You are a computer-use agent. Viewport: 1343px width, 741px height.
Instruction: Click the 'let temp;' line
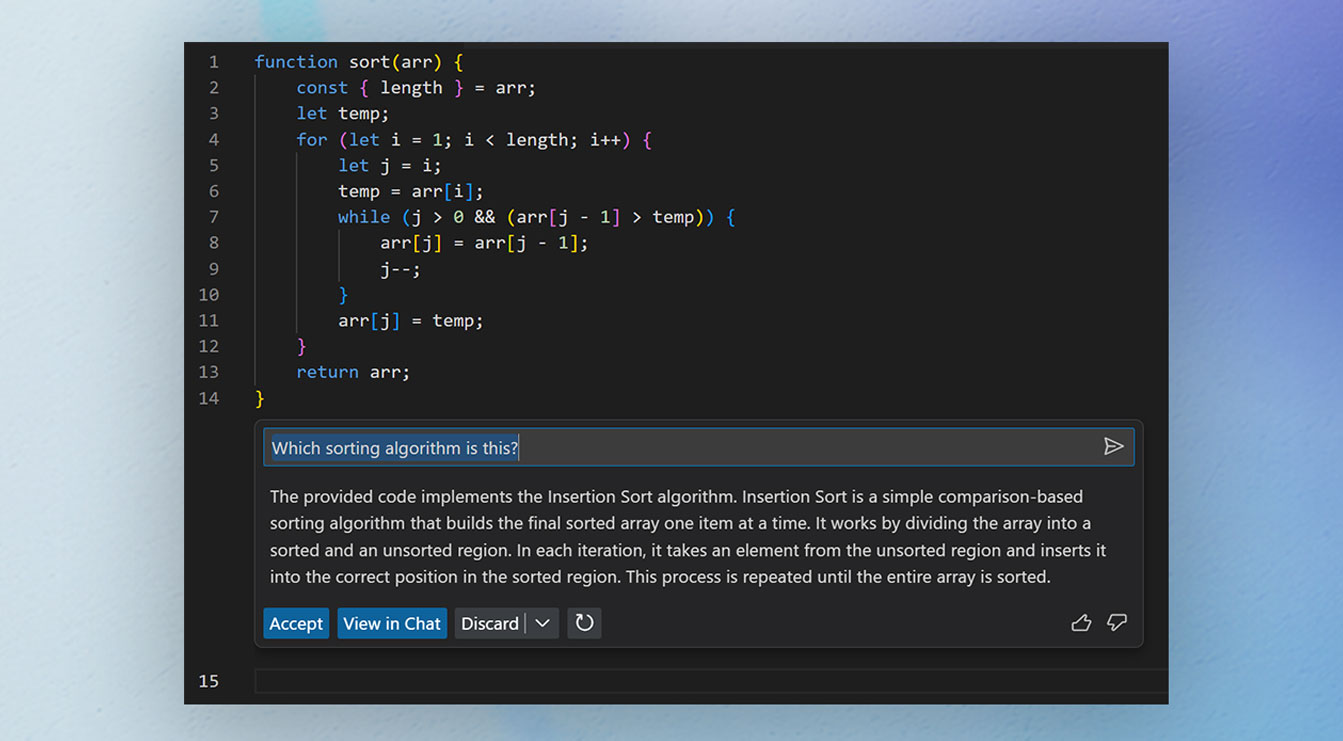[x=343, y=114]
